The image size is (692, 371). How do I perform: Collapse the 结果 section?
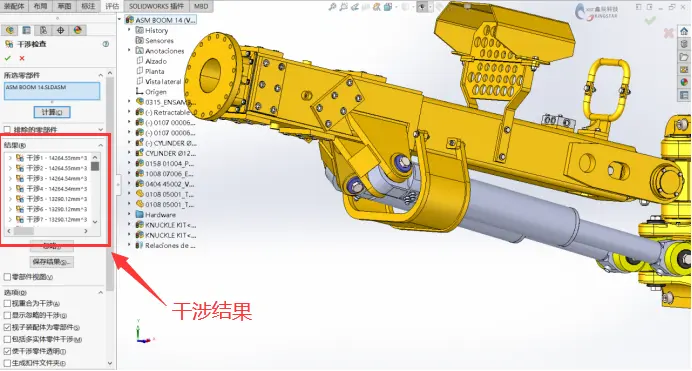101,145
